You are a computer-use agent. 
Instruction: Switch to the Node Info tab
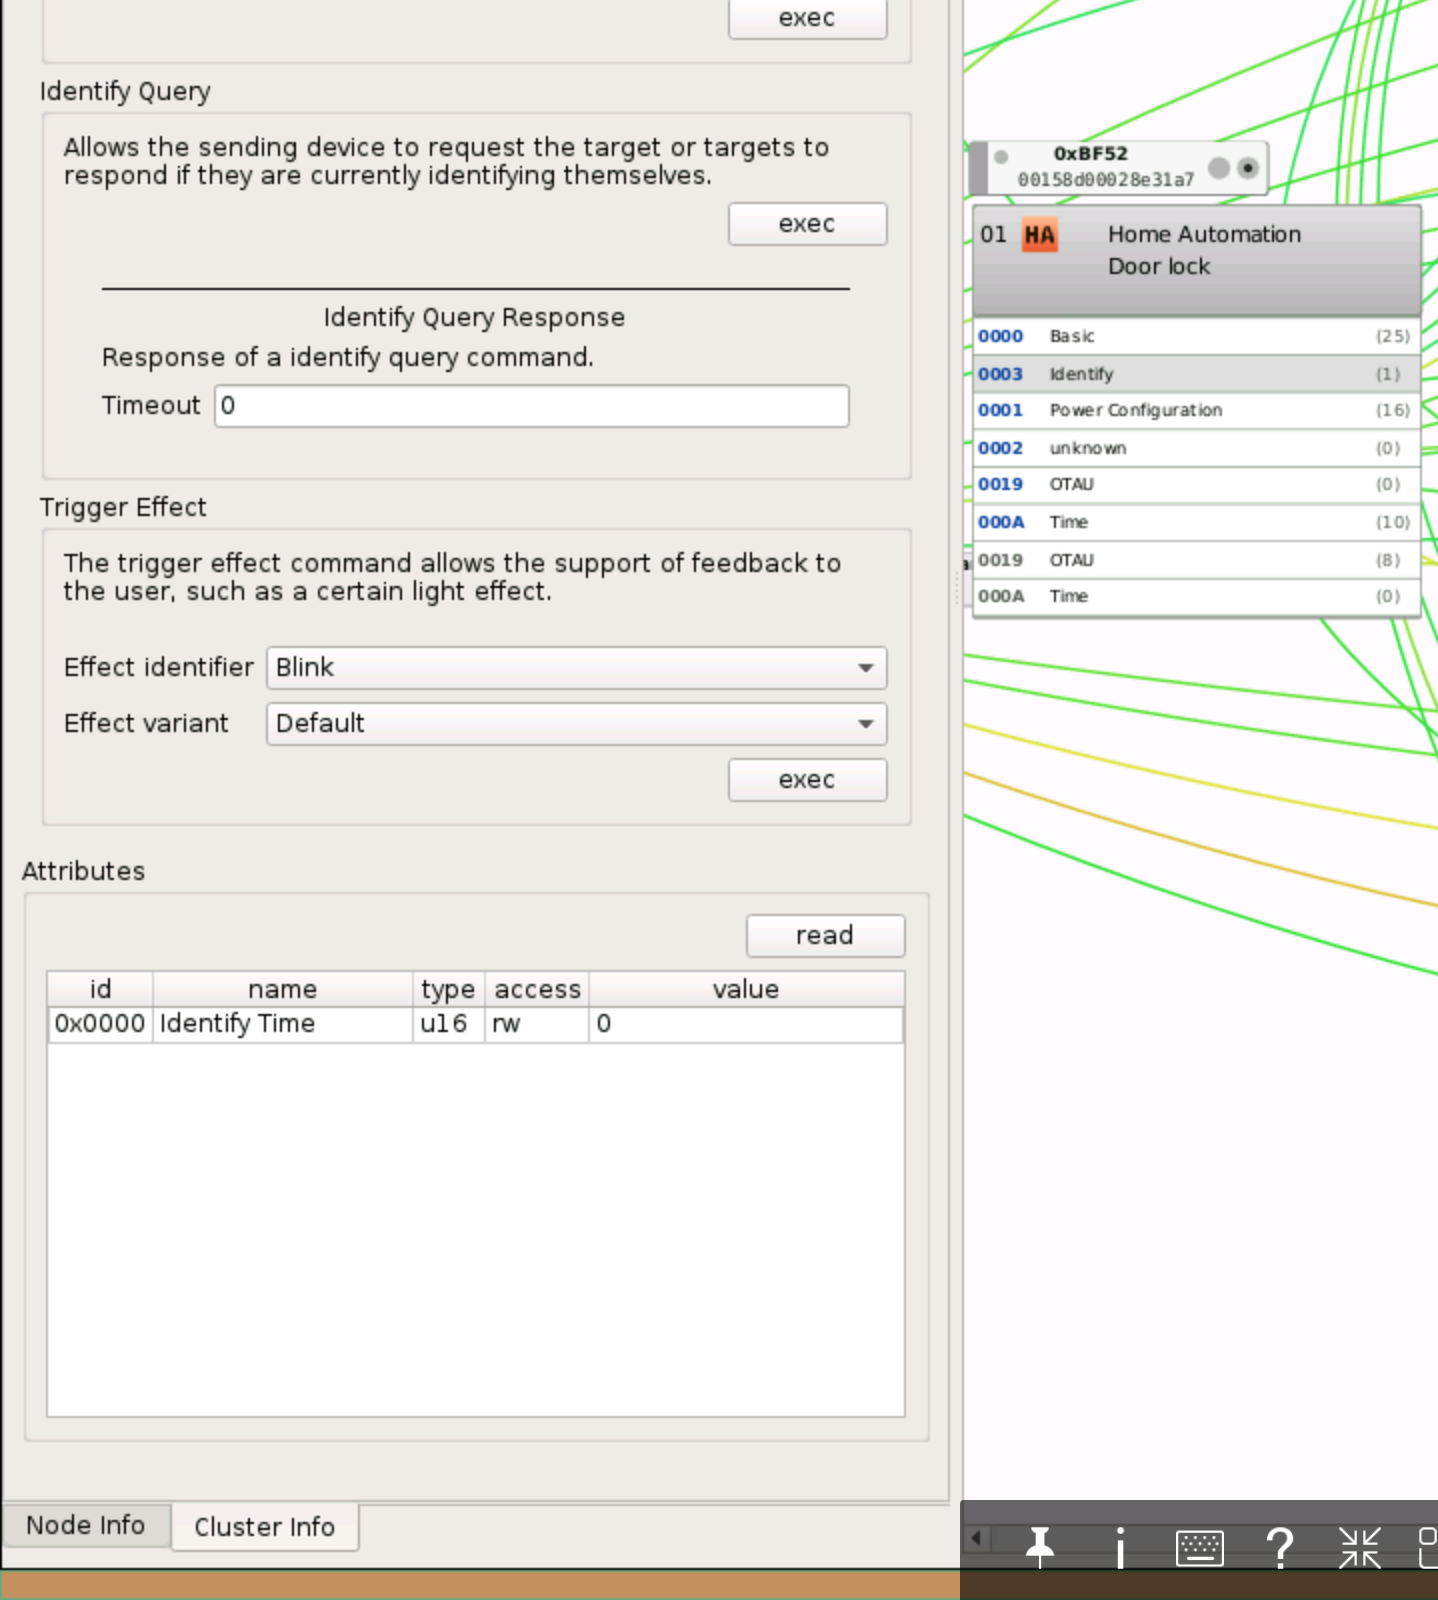(86, 1525)
